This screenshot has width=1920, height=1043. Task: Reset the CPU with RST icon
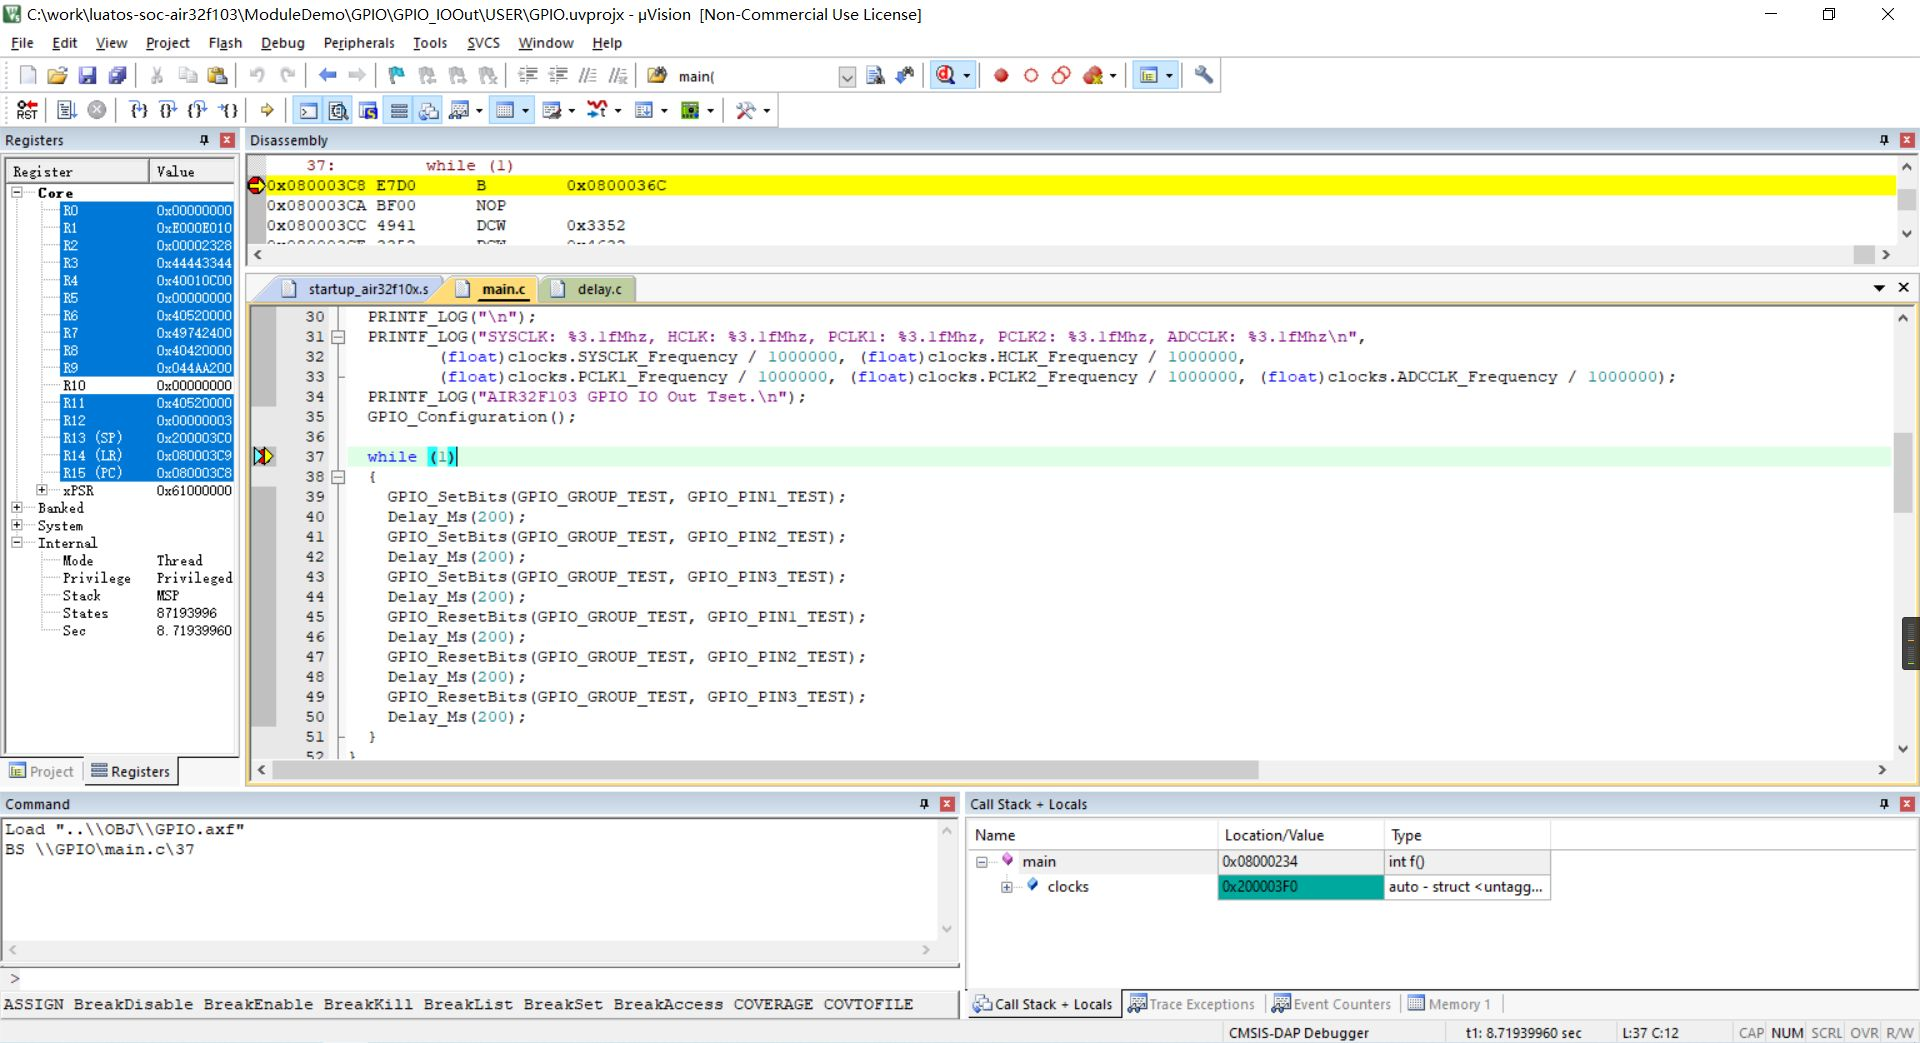28,110
